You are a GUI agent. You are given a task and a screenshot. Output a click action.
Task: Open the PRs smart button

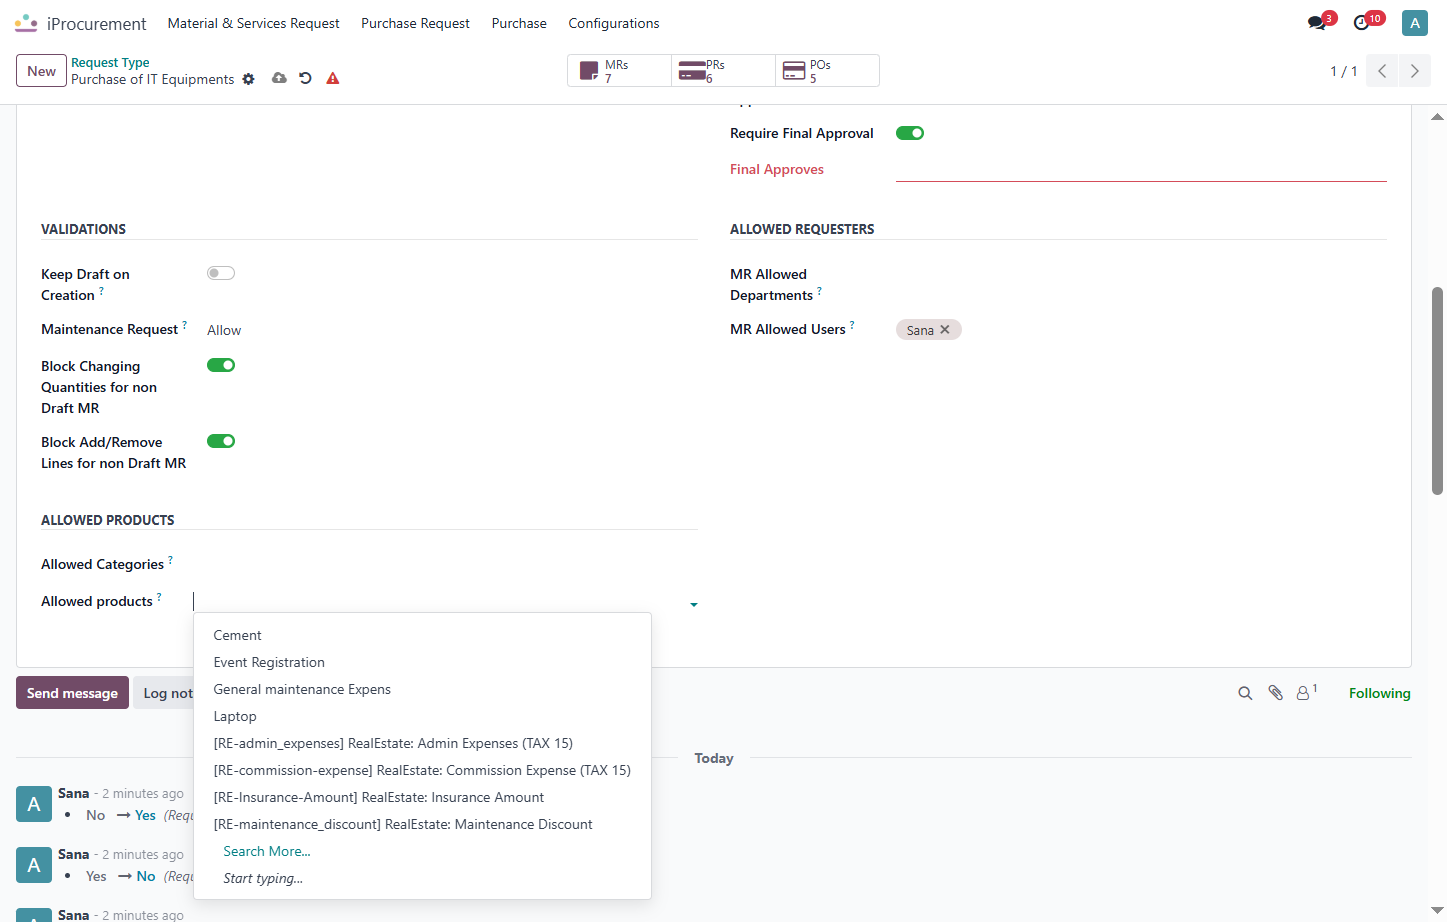[x=723, y=71]
